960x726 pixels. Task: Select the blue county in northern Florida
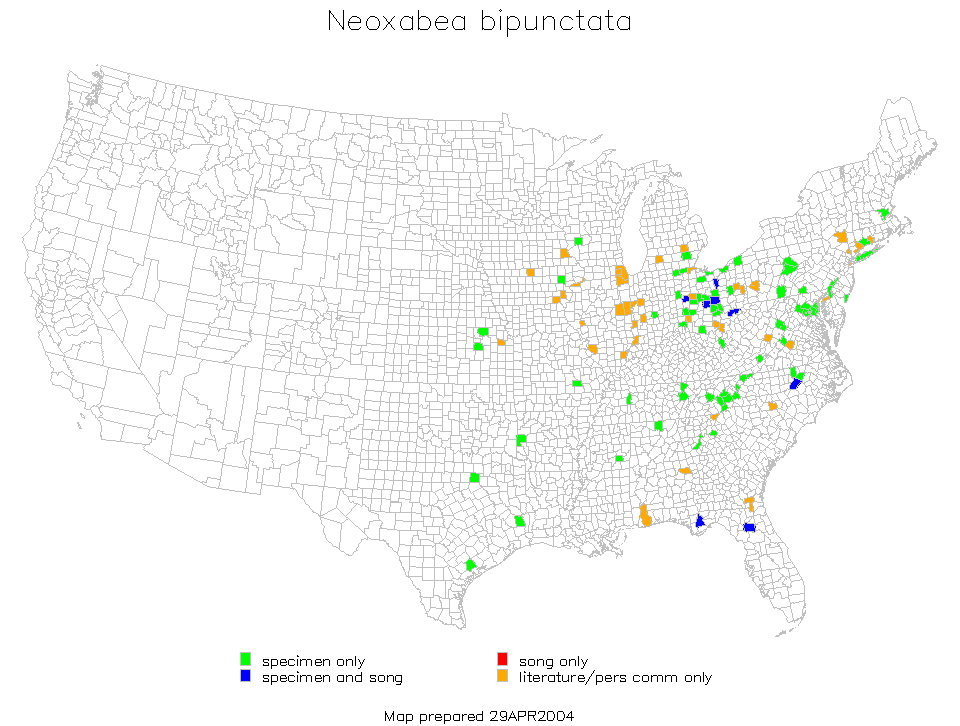[x=748, y=527]
